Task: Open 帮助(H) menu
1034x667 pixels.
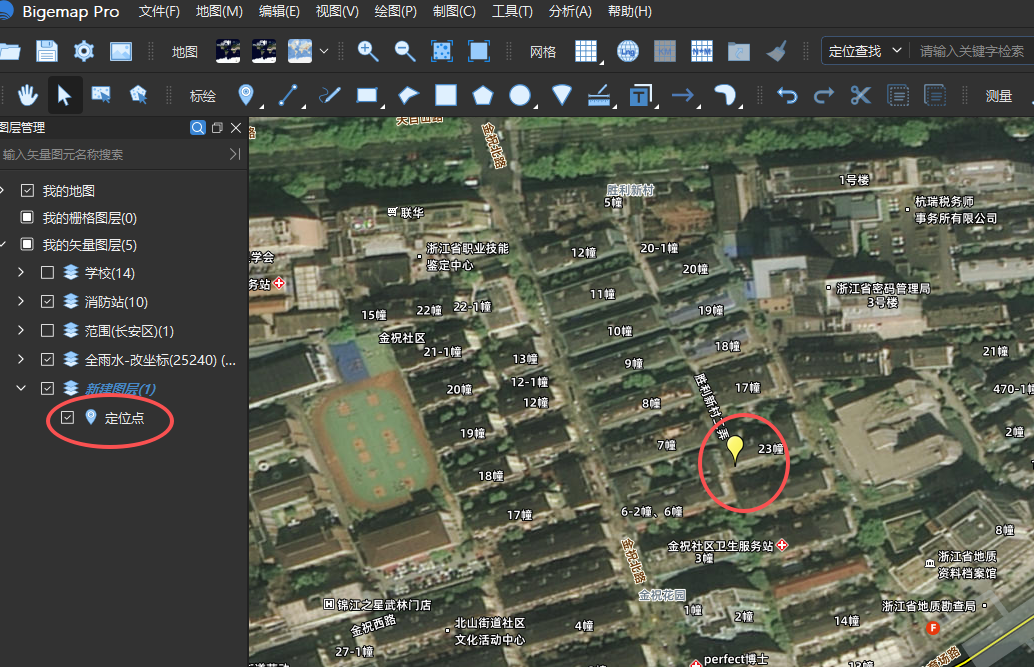Action: 630,12
